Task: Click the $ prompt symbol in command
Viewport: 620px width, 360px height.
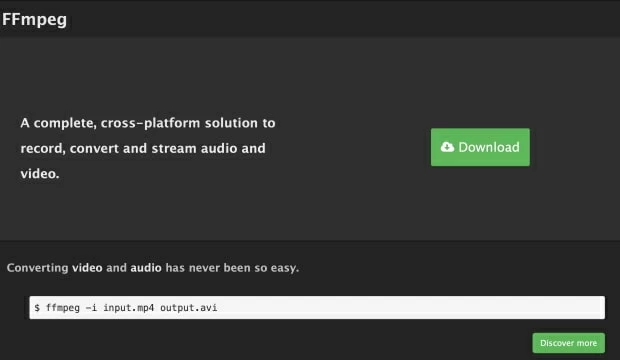Action: (x=37, y=308)
